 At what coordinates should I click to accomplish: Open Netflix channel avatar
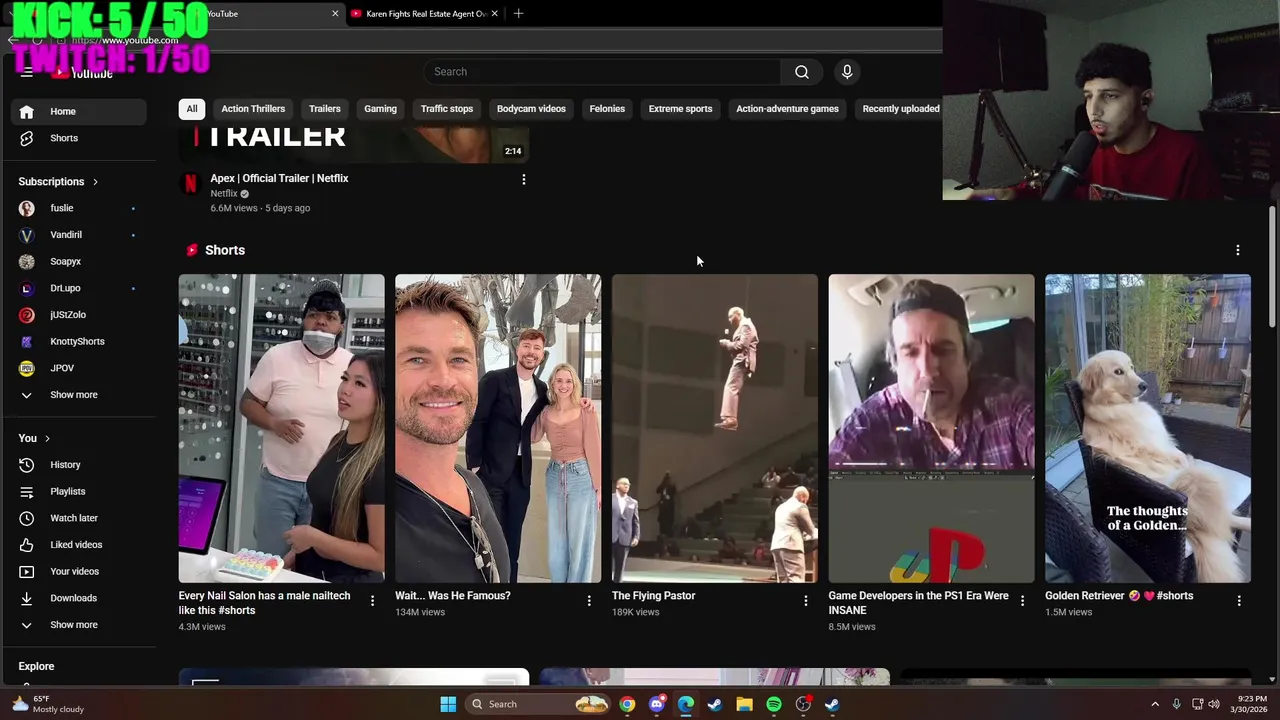point(189,183)
